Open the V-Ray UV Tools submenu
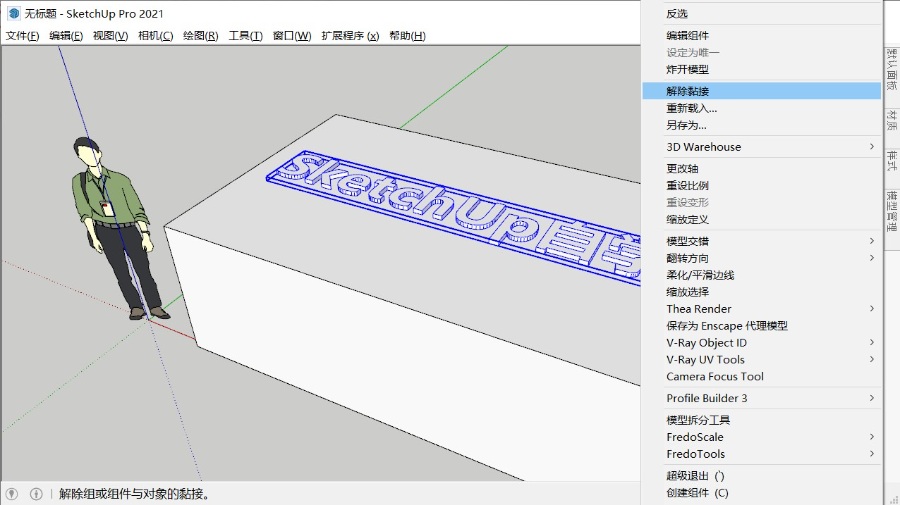Image resolution: width=900 pixels, height=505 pixels. [762, 360]
